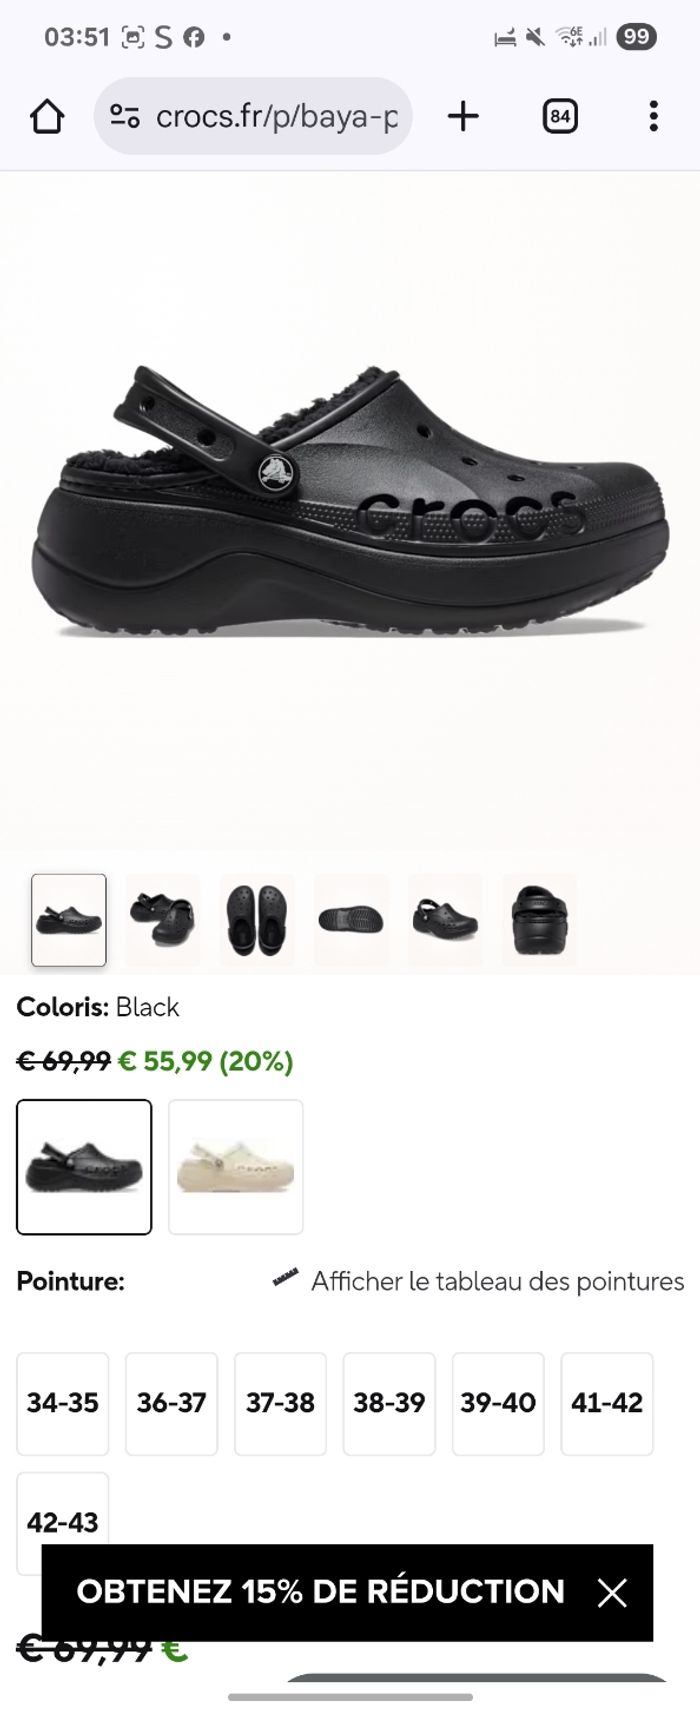
Task: Select size 34-35
Action: [63, 1403]
